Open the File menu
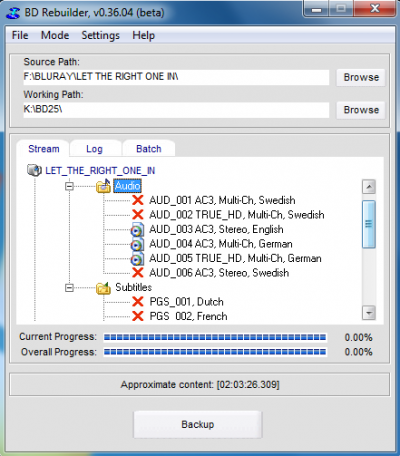The width and height of the screenshot is (400, 456). (x=20, y=35)
